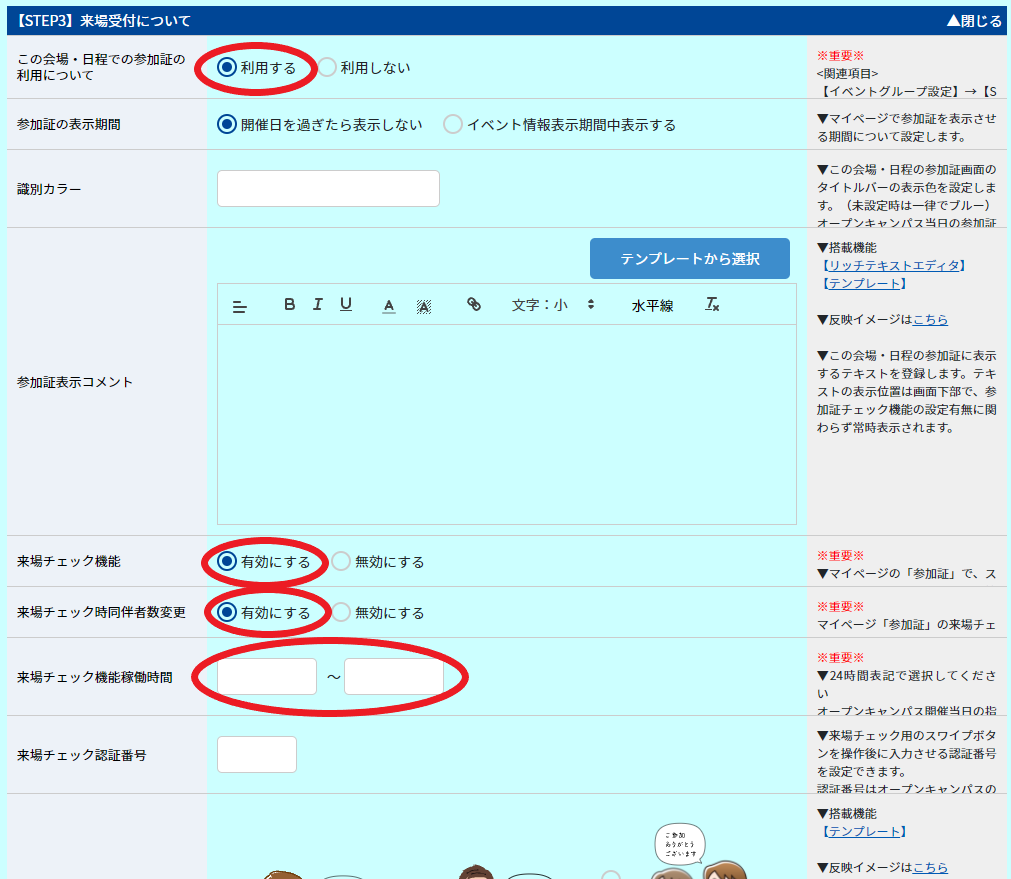Toggle underline formatting in editor
Screen dimensions: 1011x879
(x=346, y=304)
